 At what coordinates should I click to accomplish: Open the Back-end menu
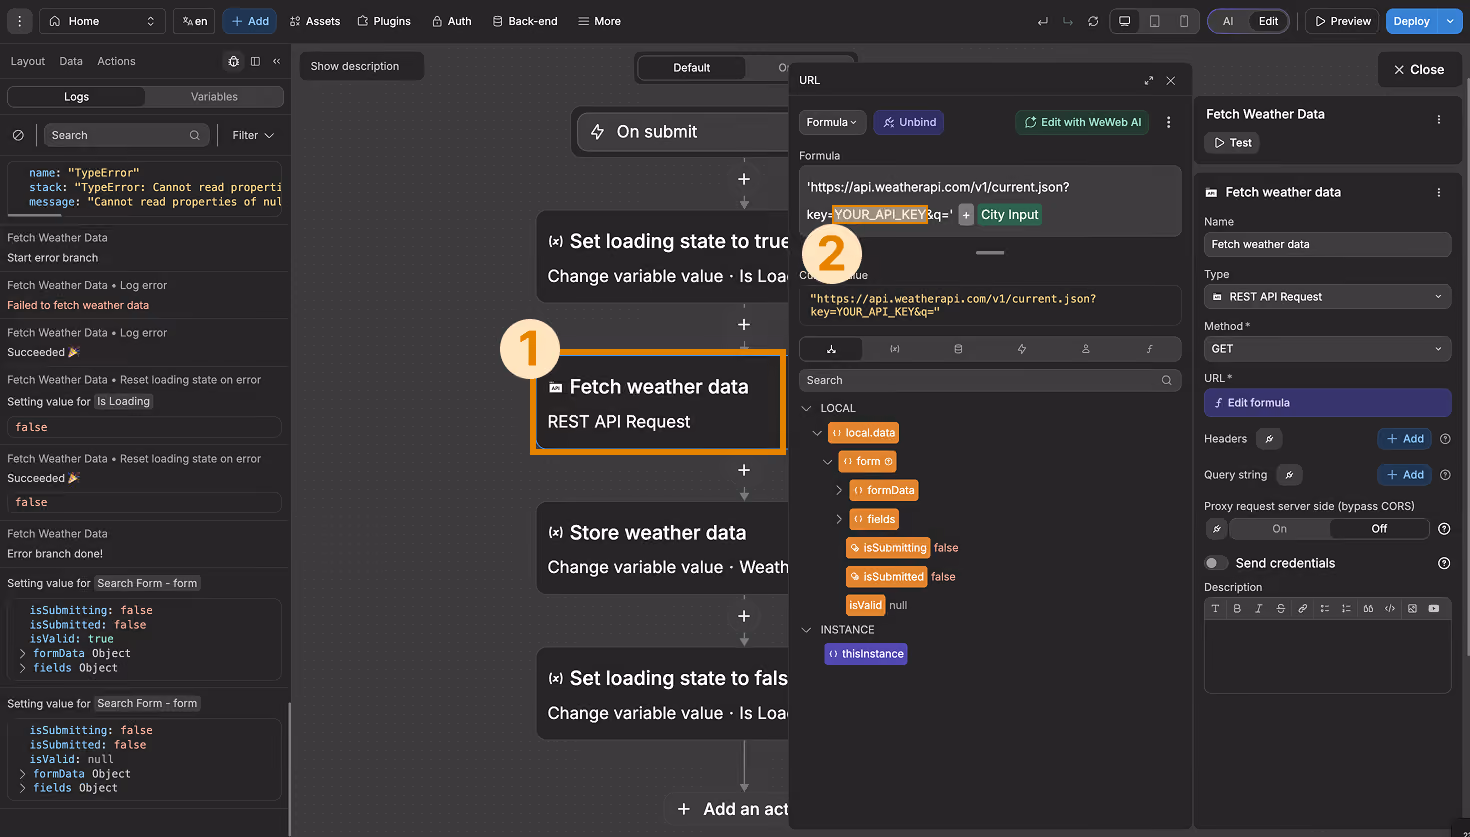[525, 21]
